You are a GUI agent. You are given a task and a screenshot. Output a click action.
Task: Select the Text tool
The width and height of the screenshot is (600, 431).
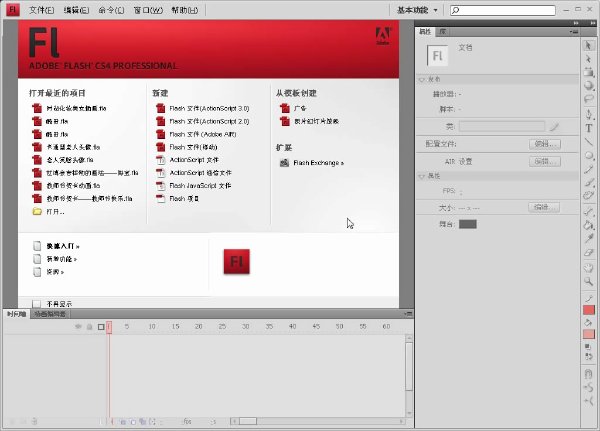pyautogui.click(x=589, y=128)
